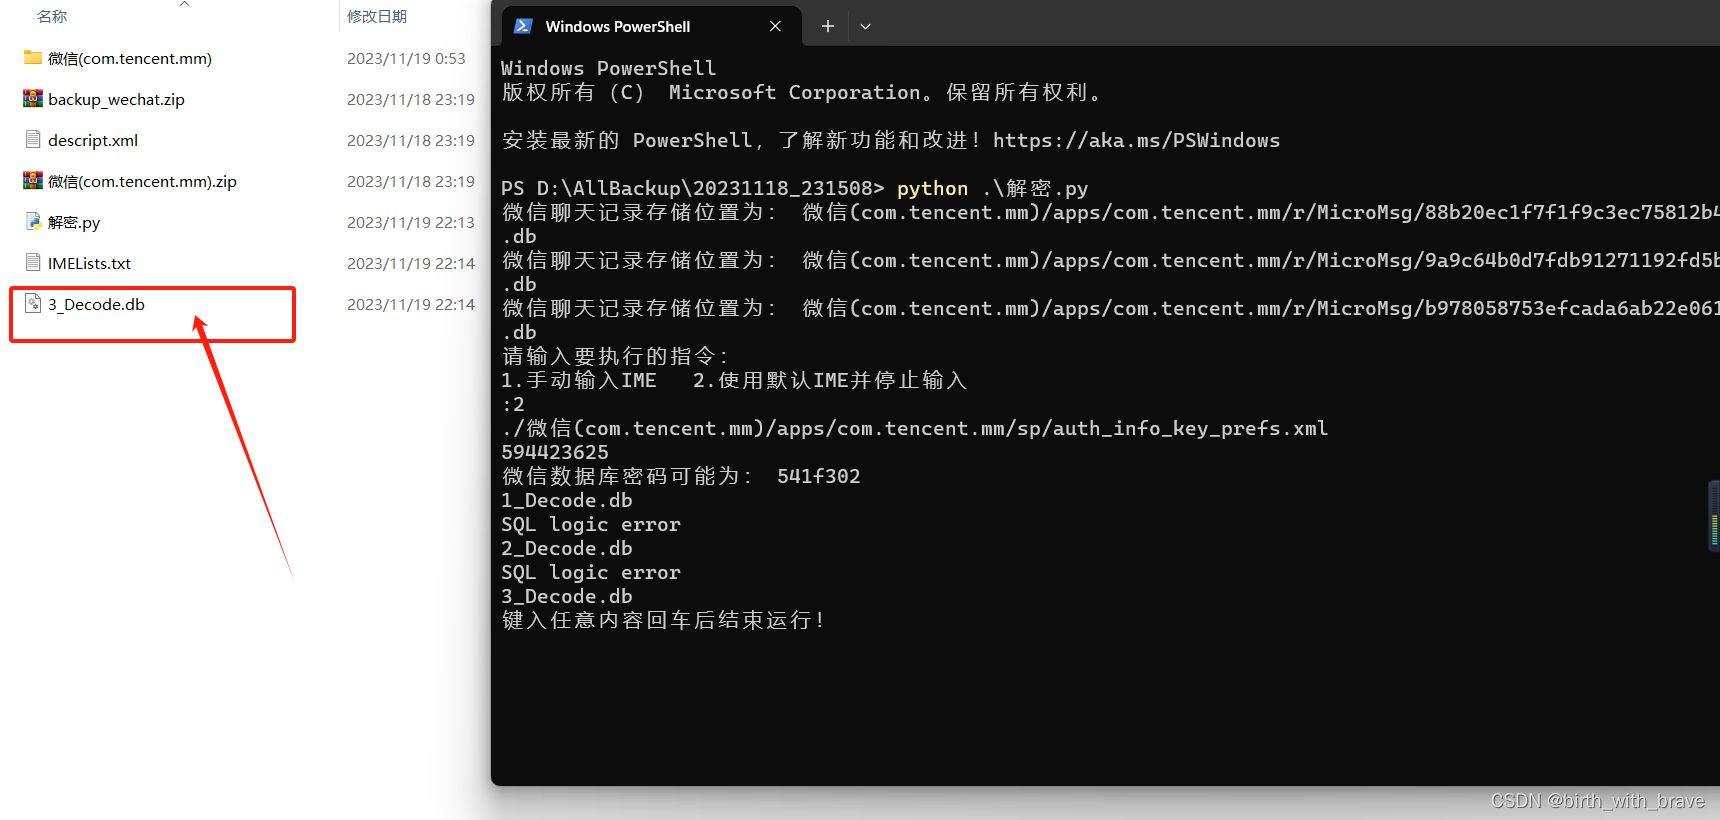Image resolution: width=1720 pixels, height=820 pixels.
Task: Sort files by 名称 column header
Action: coord(52,16)
